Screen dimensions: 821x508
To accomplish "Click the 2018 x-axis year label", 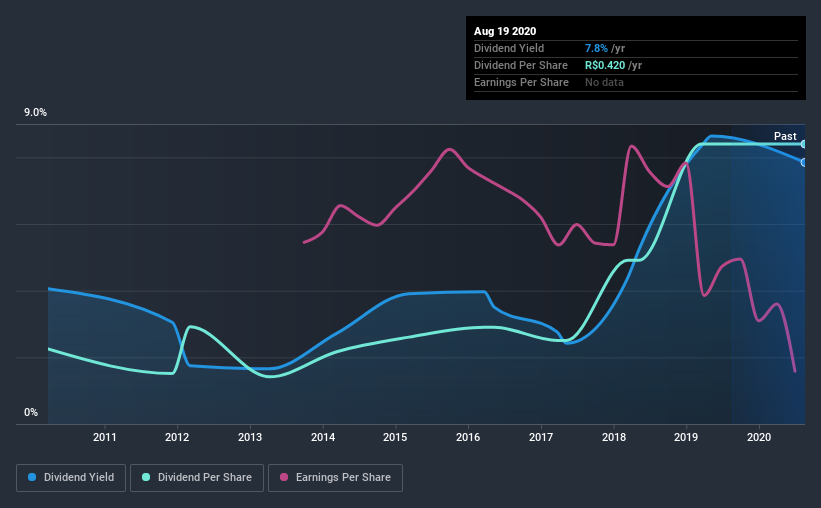I will pyautogui.click(x=614, y=437).
